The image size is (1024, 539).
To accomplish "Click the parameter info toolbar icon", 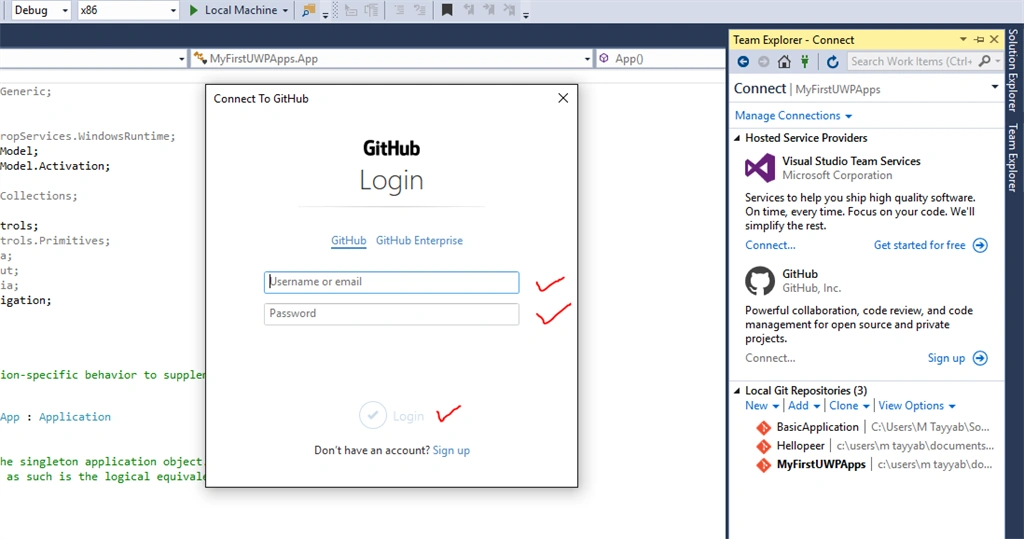I will (372, 10).
